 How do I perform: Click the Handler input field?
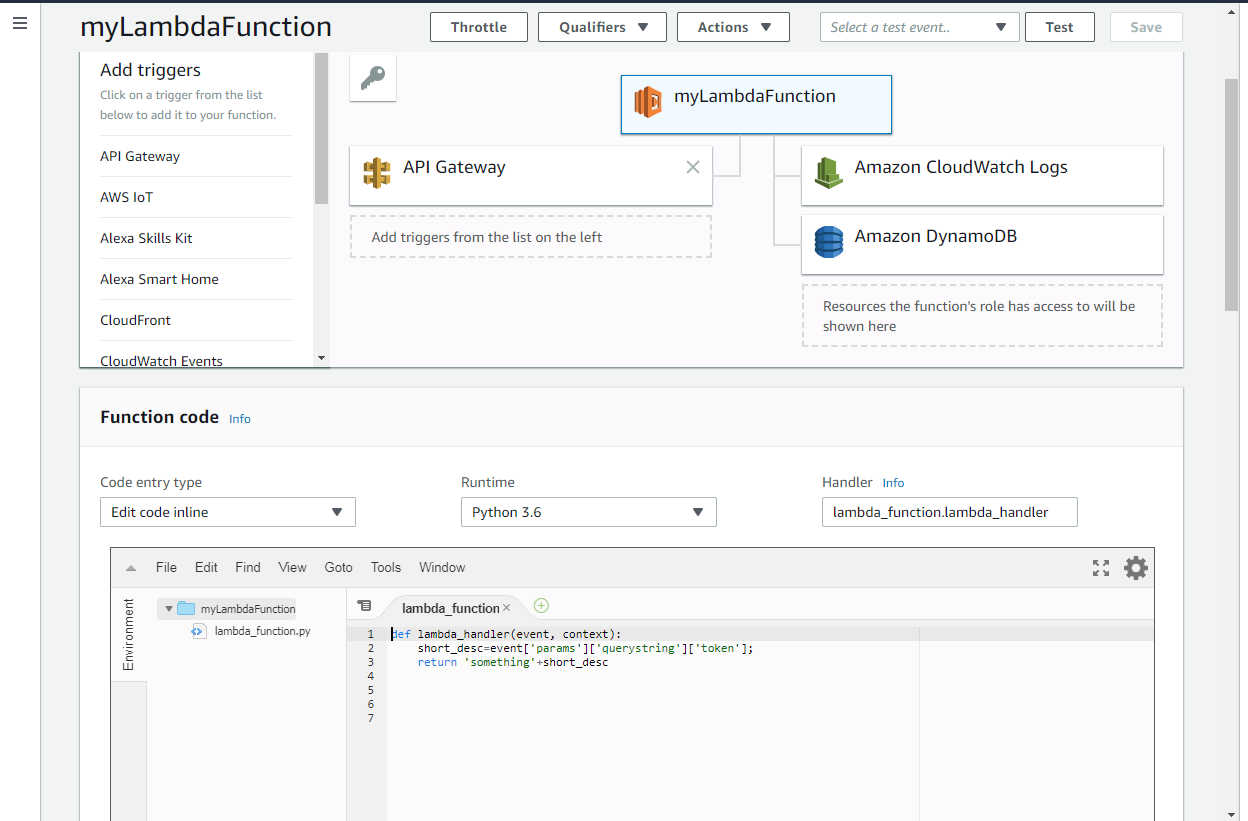click(x=948, y=511)
